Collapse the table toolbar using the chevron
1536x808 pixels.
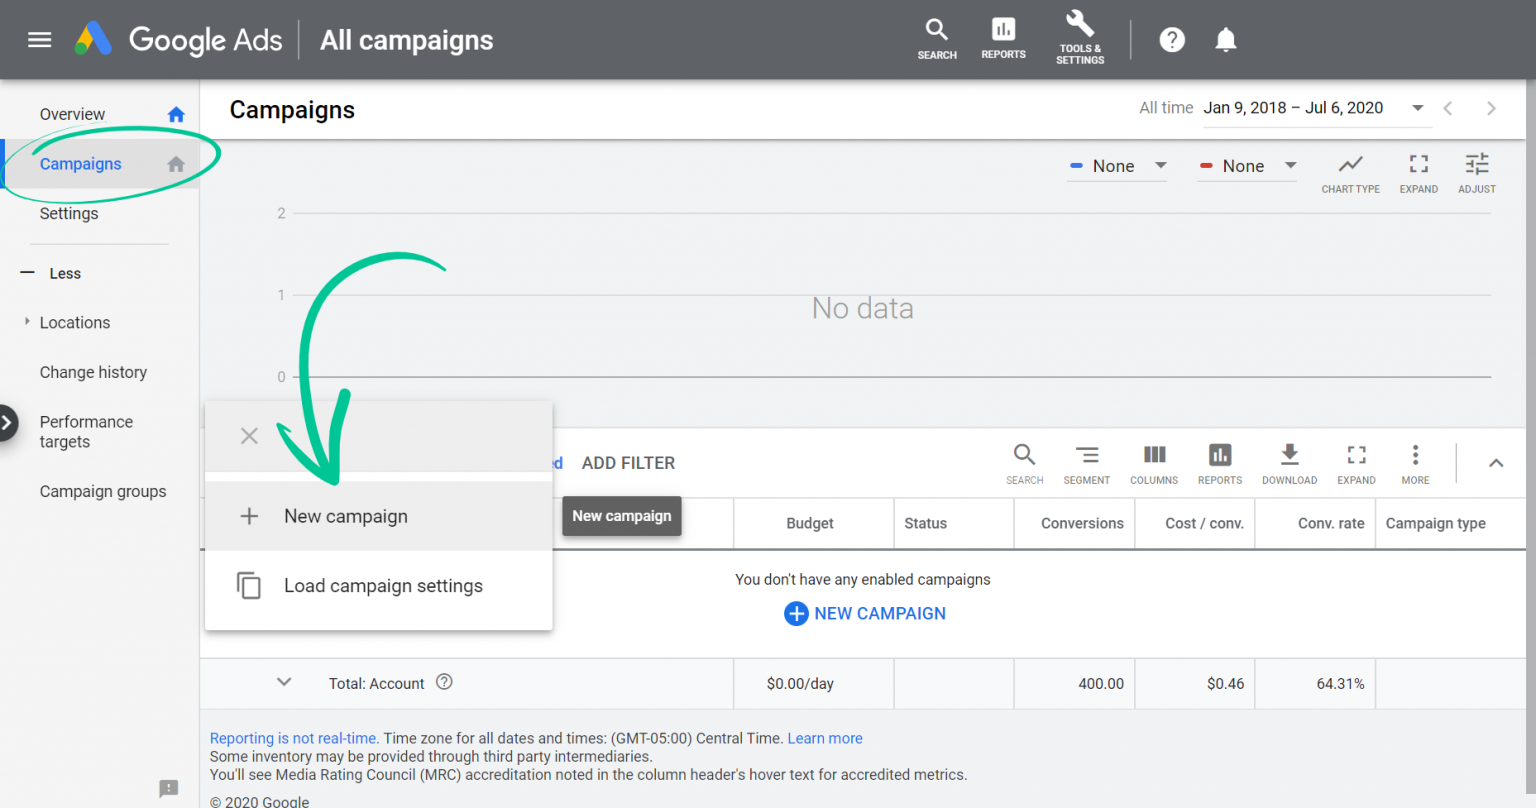[x=1496, y=463]
